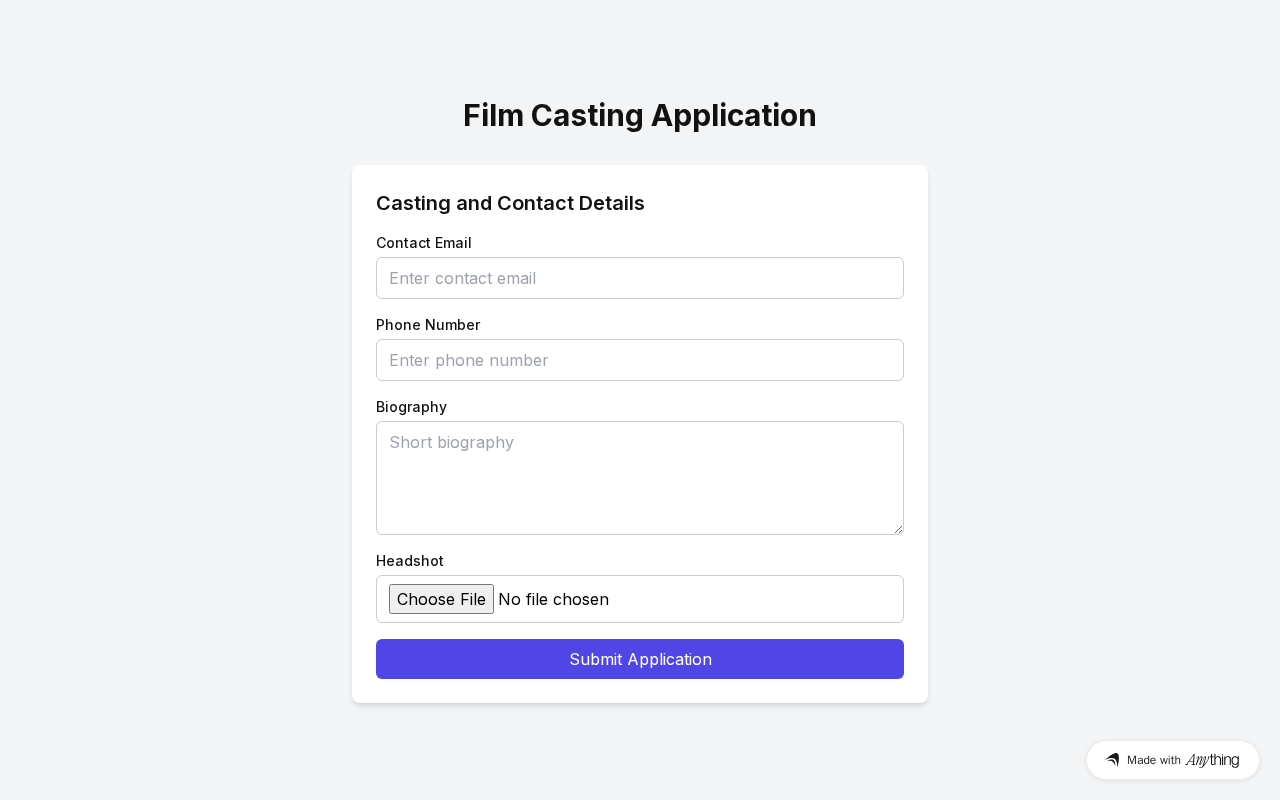Focus the Contact Email input field
Viewport: 1280px width, 800px height.
point(640,278)
